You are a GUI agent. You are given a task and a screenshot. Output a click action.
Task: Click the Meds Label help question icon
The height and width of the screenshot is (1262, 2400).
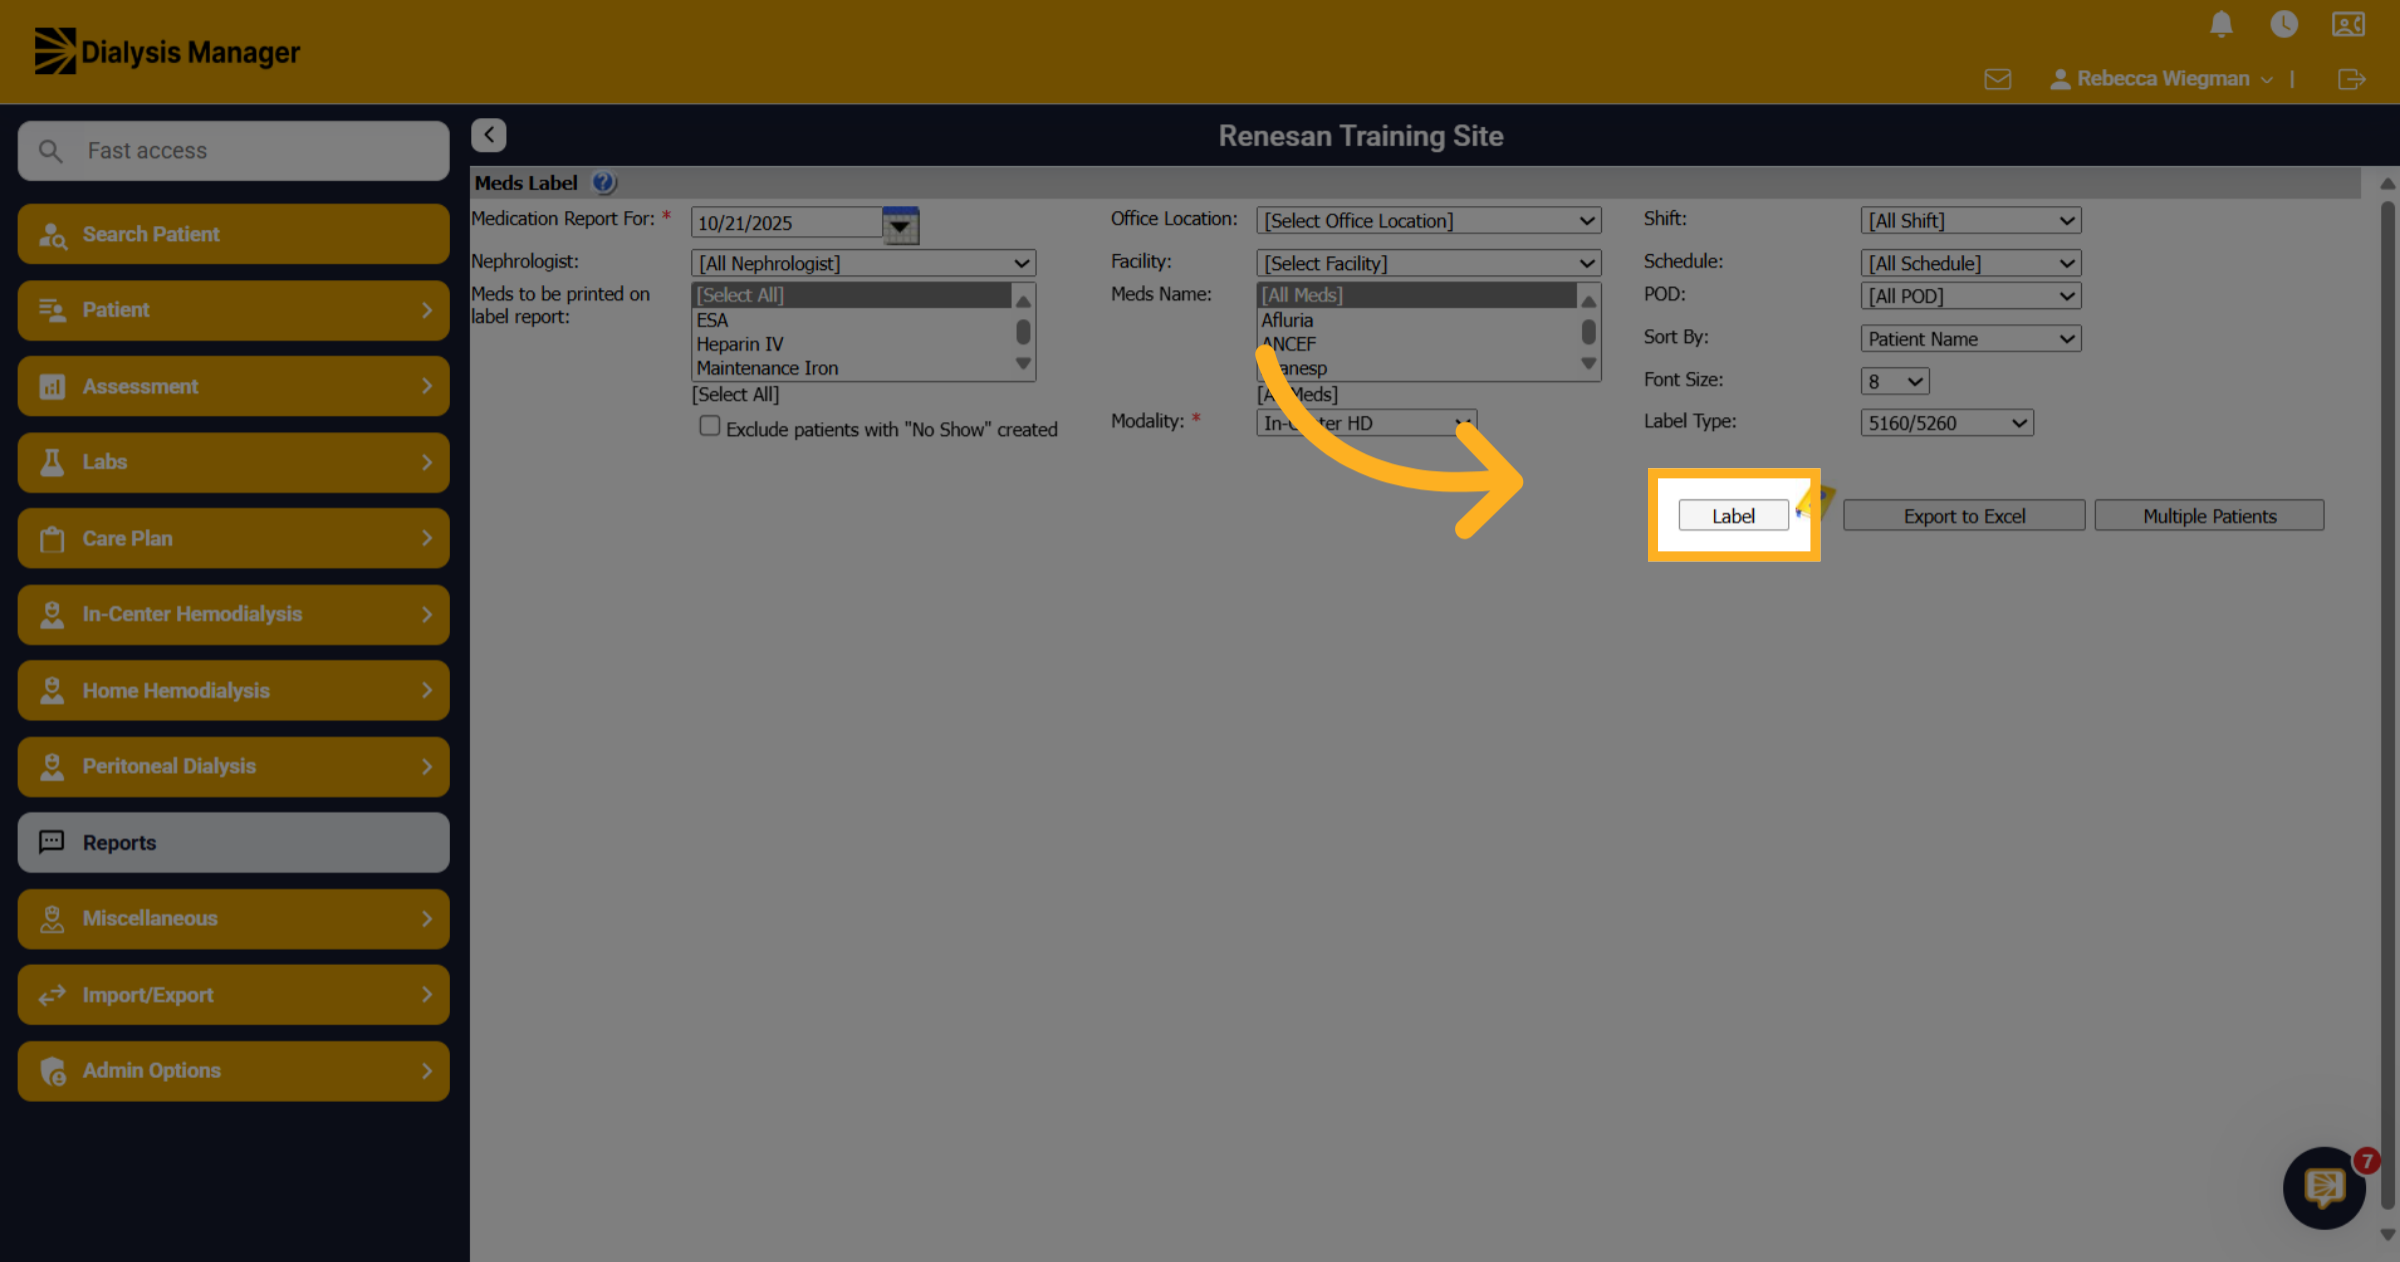pos(603,182)
